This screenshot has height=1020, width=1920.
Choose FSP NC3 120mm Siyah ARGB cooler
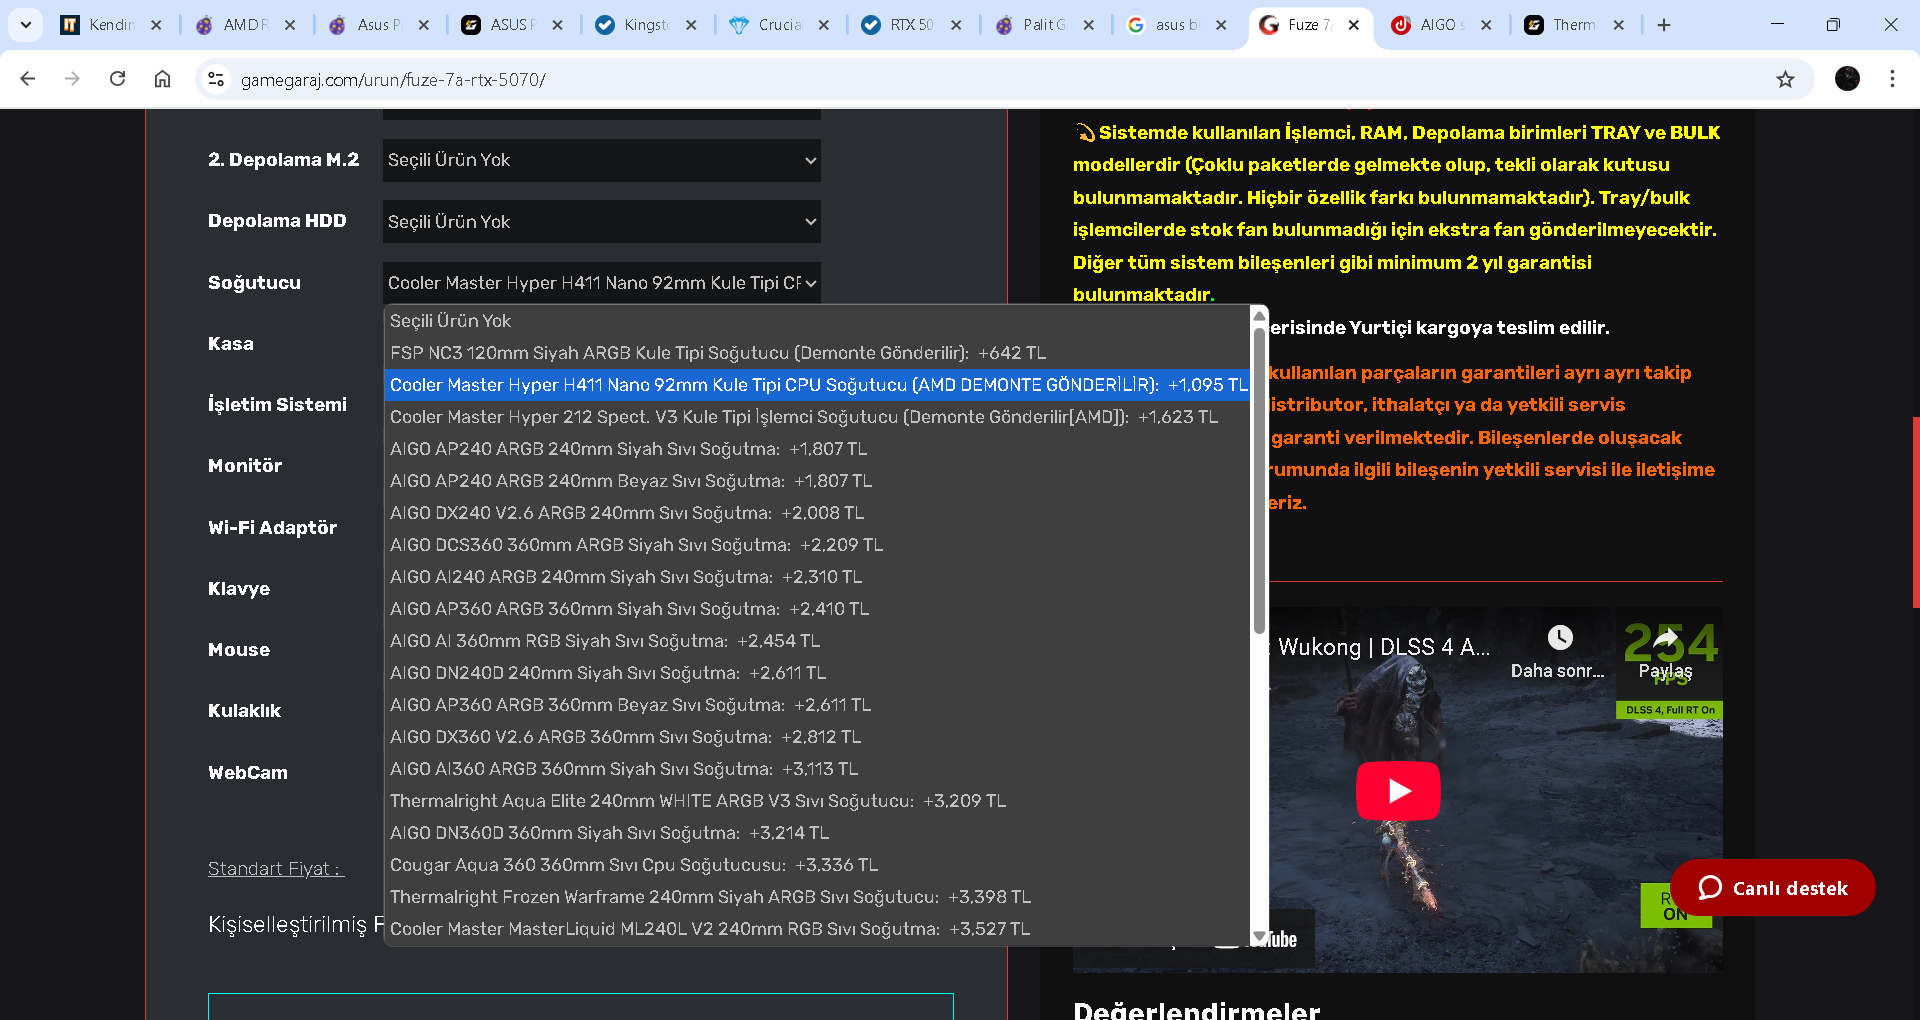tap(817, 353)
